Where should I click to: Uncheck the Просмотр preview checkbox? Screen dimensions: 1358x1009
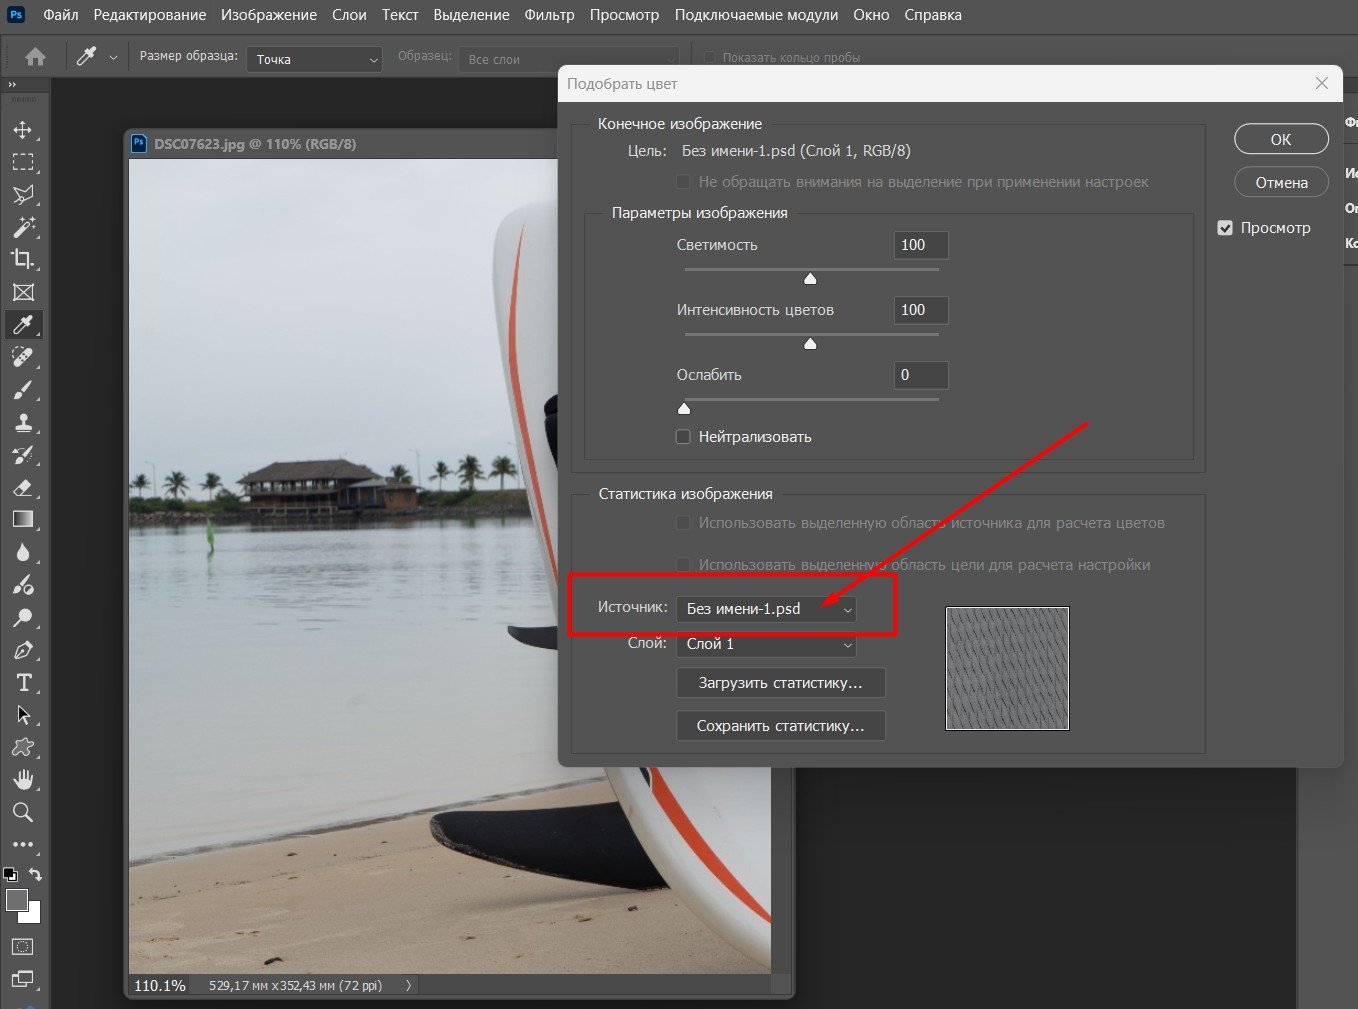coord(1225,228)
